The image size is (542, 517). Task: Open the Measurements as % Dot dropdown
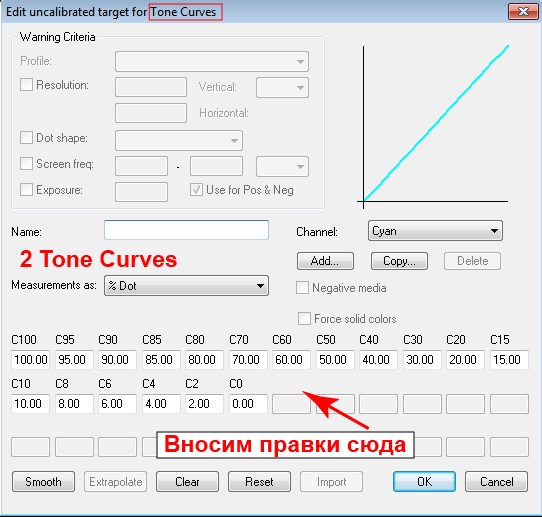click(x=186, y=285)
